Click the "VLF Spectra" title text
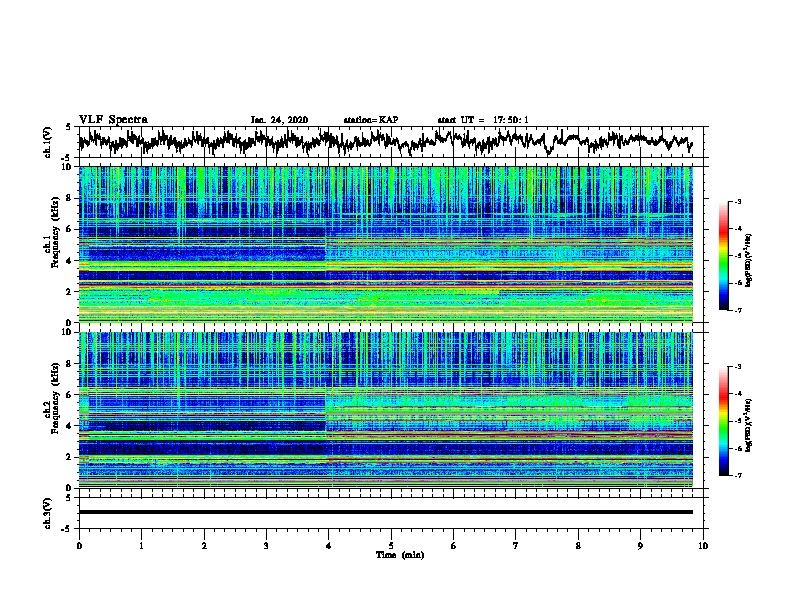 pyautogui.click(x=113, y=120)
